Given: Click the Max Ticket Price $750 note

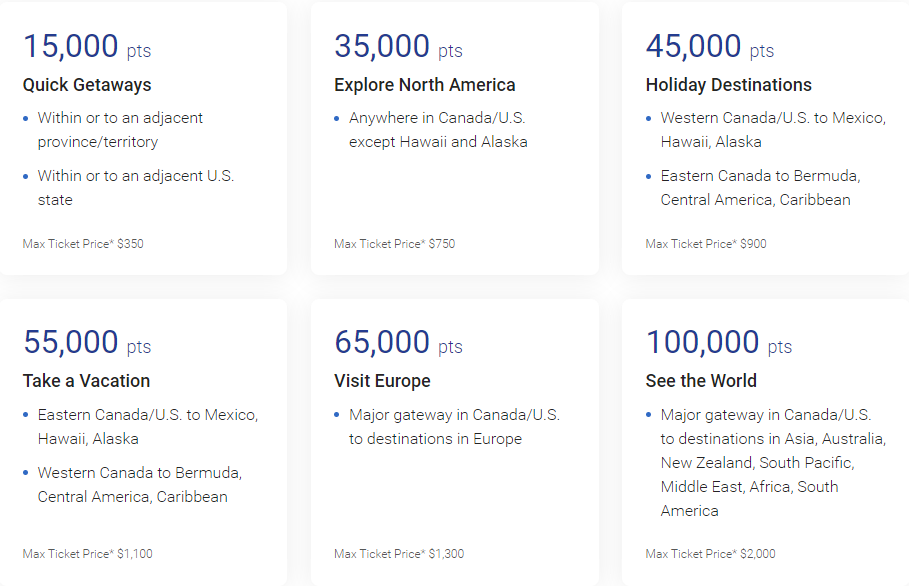Looking at the screenshot, I should [x=394, y=244].
